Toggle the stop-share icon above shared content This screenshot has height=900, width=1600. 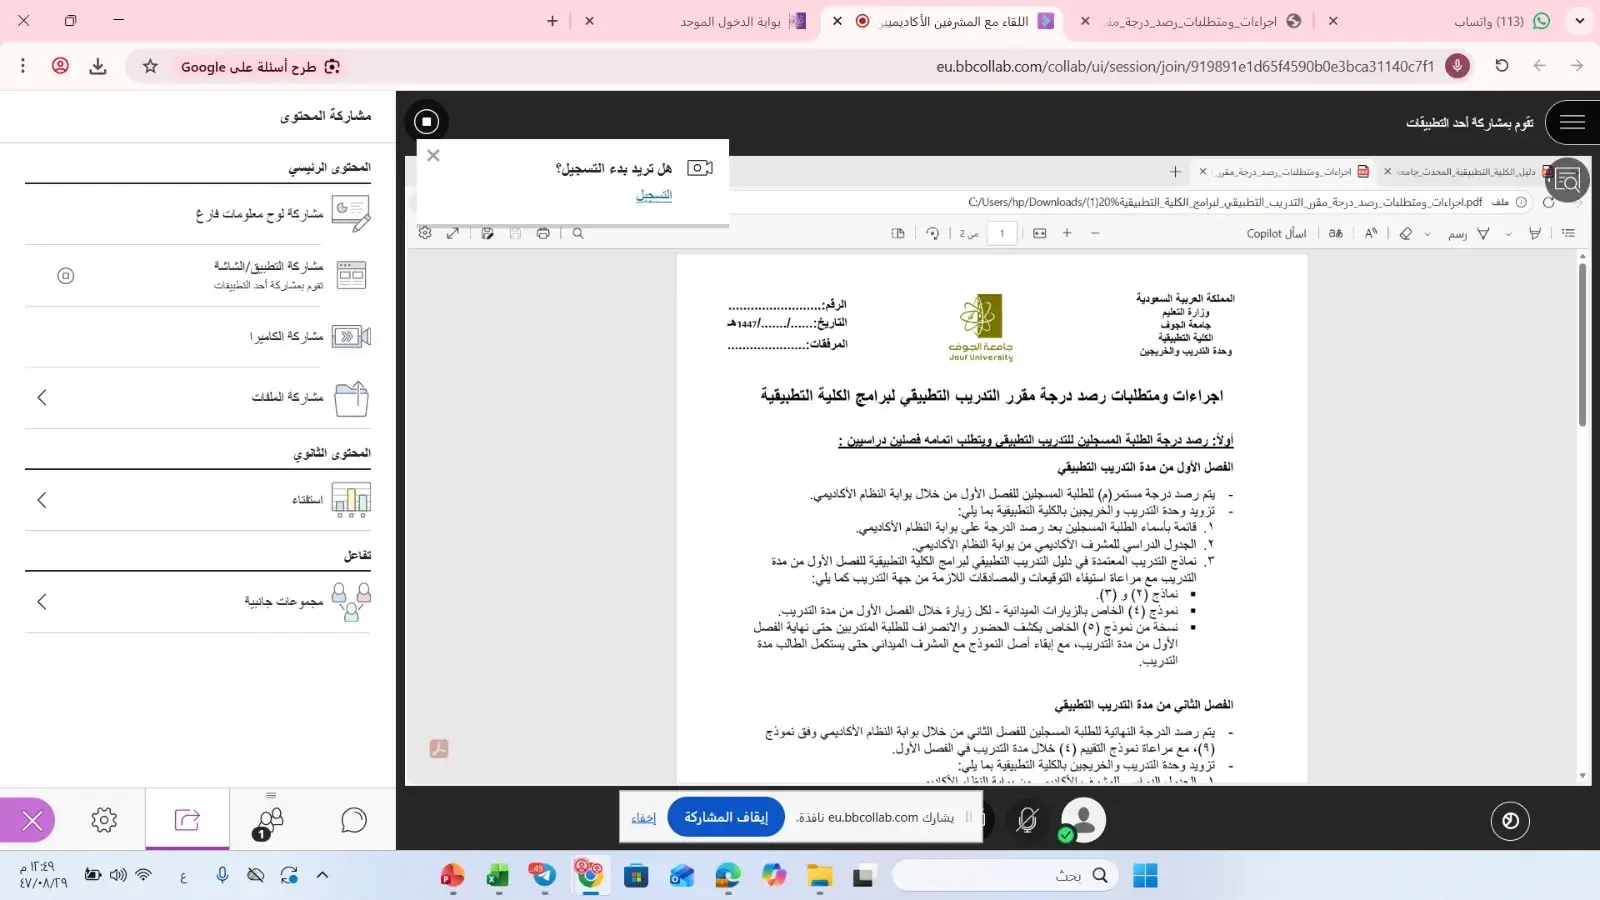(427, 121)
